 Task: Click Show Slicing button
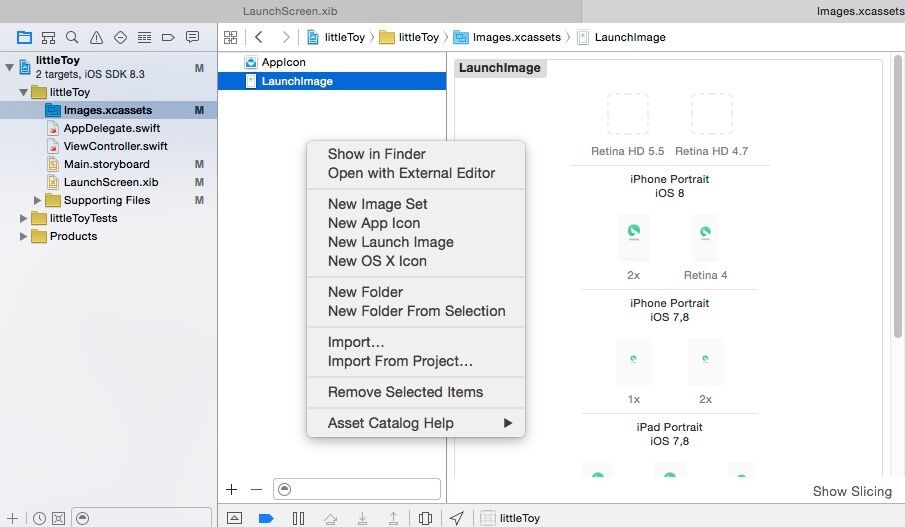852,491
